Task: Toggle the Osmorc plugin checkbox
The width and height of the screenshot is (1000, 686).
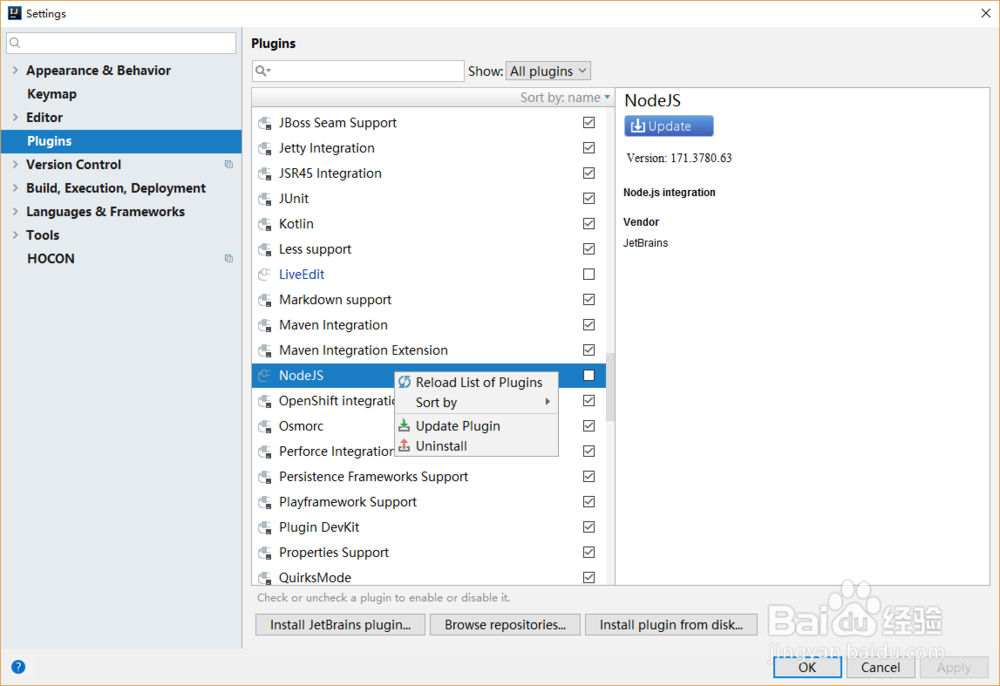Action: tap(589, 426)
